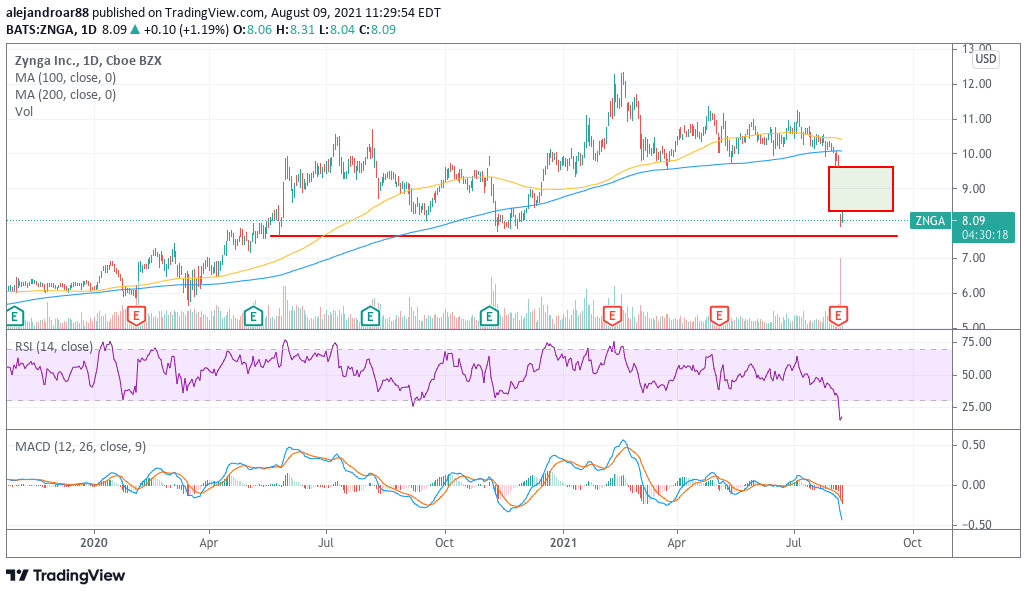Click the ZNGA symbol price tag

(930, 221)
